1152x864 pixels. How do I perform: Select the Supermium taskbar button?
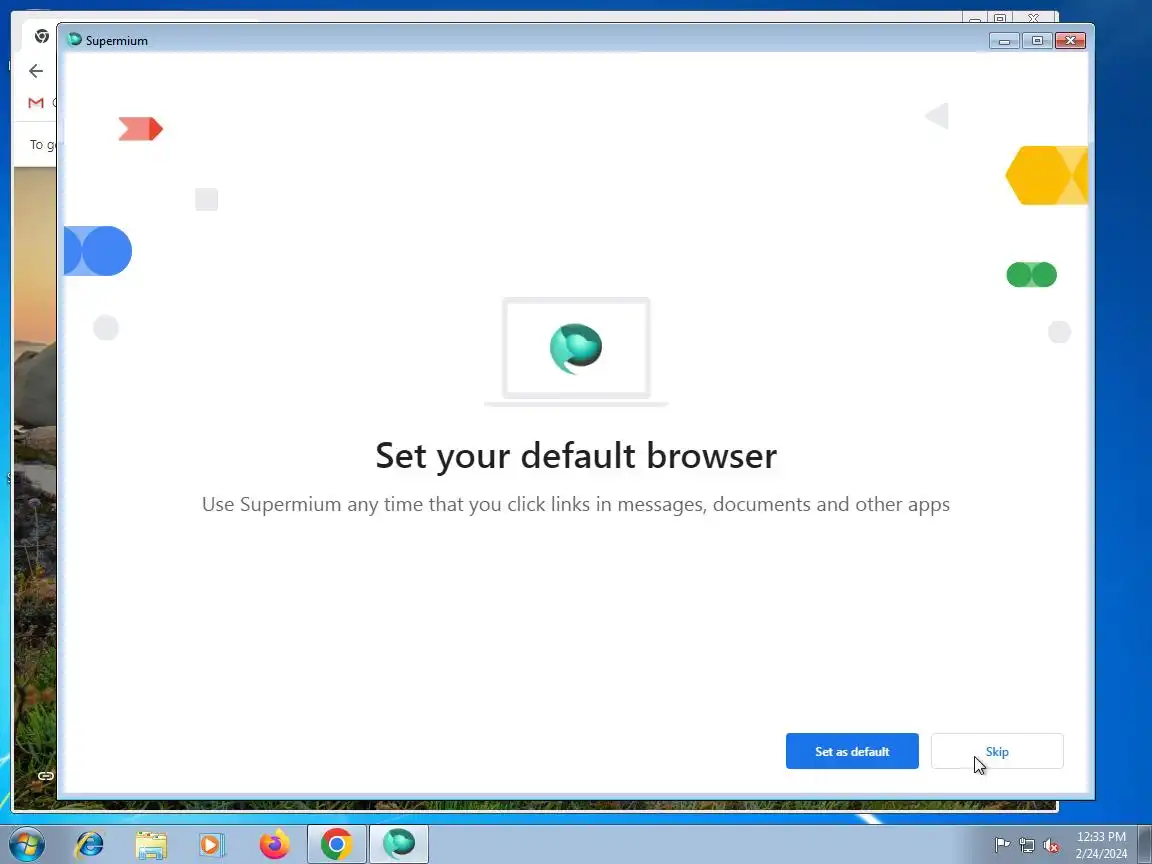click(398, 844)
